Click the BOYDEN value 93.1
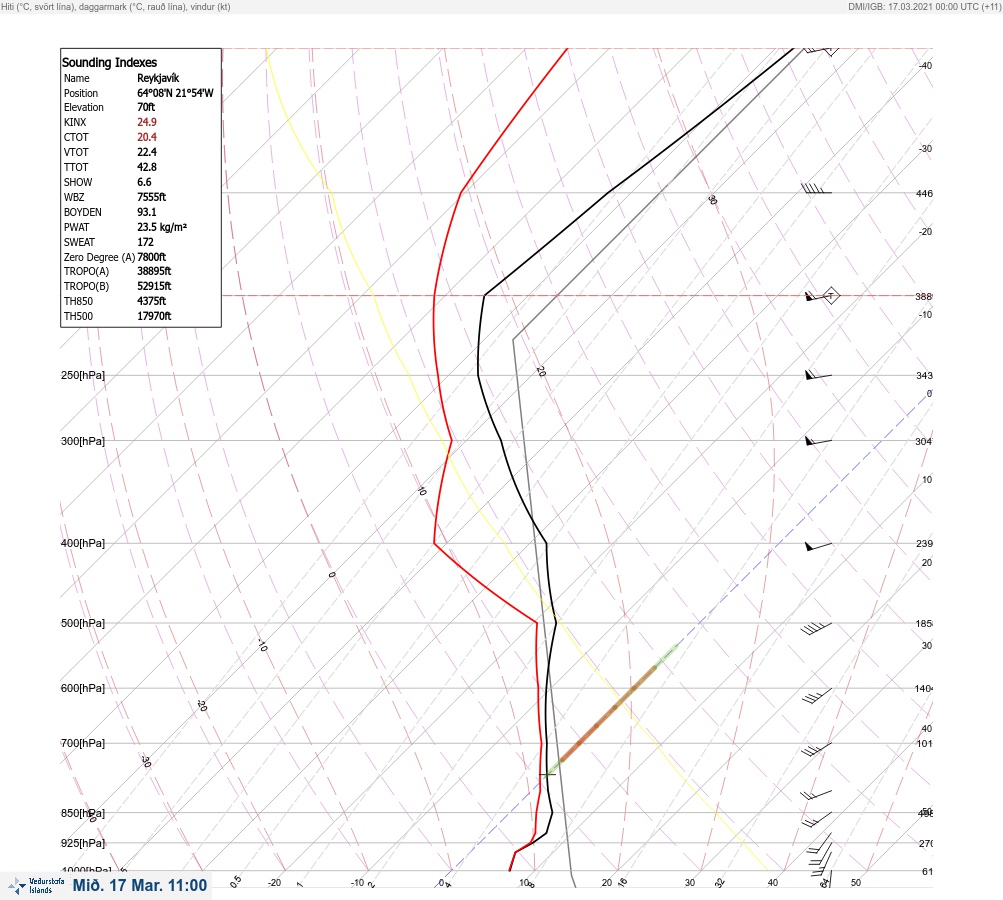1003x900 pixels. tap(146, 212)
